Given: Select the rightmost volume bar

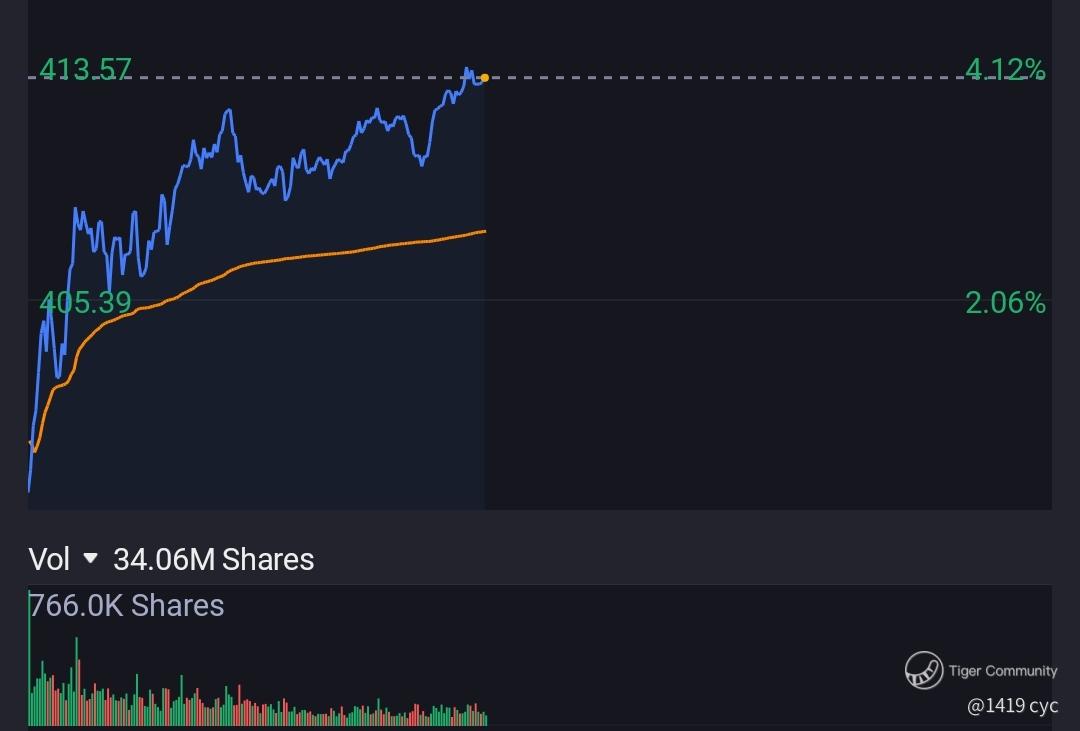Looking at the screenshot, I should 485,718.
